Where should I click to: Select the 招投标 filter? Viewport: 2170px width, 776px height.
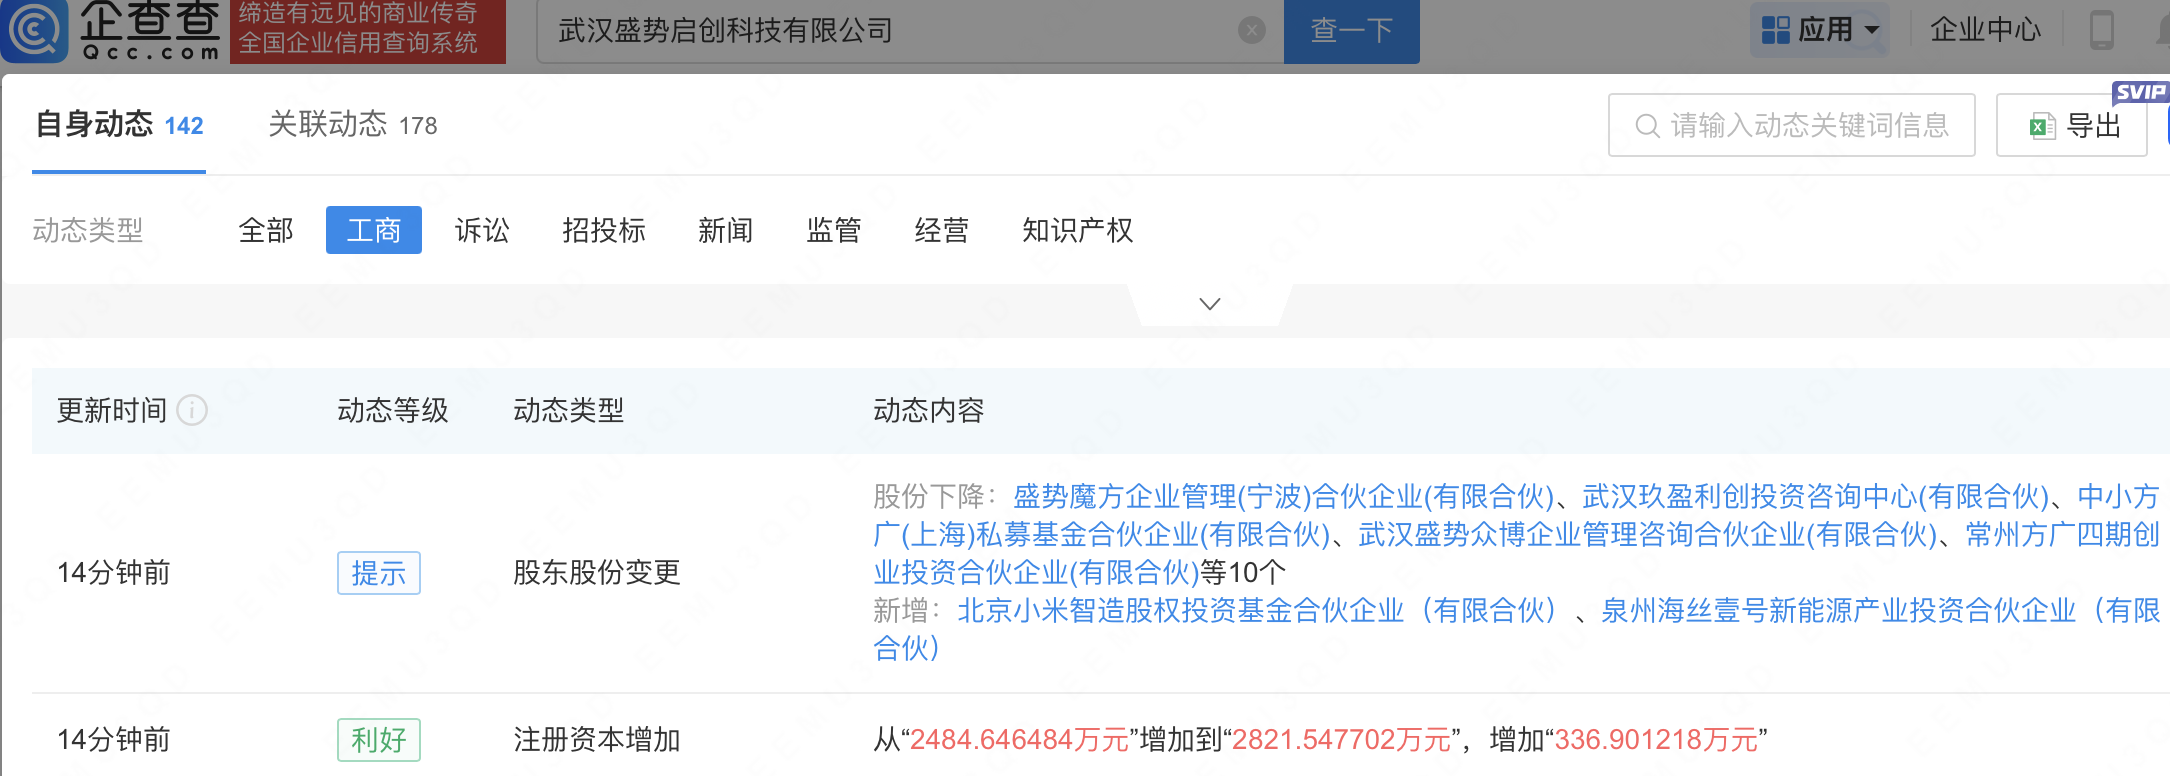(604, 231)
